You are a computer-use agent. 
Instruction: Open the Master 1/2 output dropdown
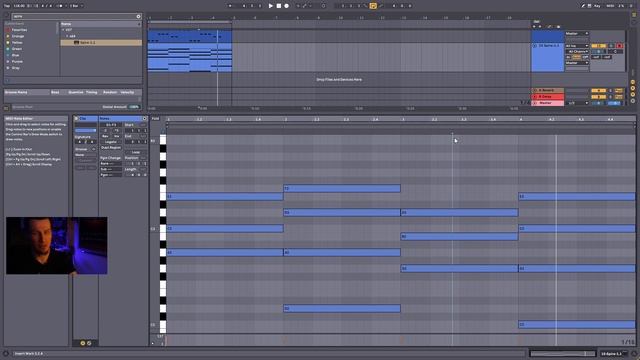578,103
